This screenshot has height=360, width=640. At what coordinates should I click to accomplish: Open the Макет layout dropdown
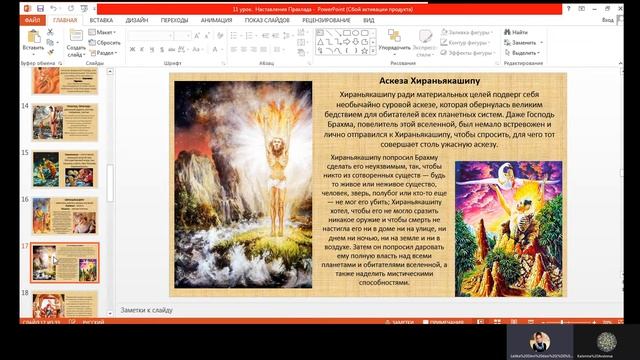(x=102, y=32)
